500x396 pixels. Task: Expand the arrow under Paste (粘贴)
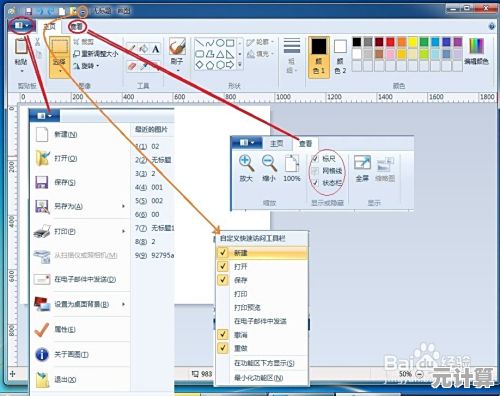21,70
